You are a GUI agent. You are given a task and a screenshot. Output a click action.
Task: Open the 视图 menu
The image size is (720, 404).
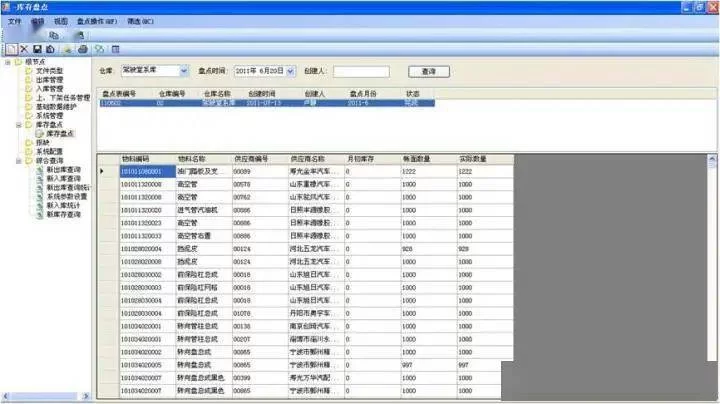61,20
